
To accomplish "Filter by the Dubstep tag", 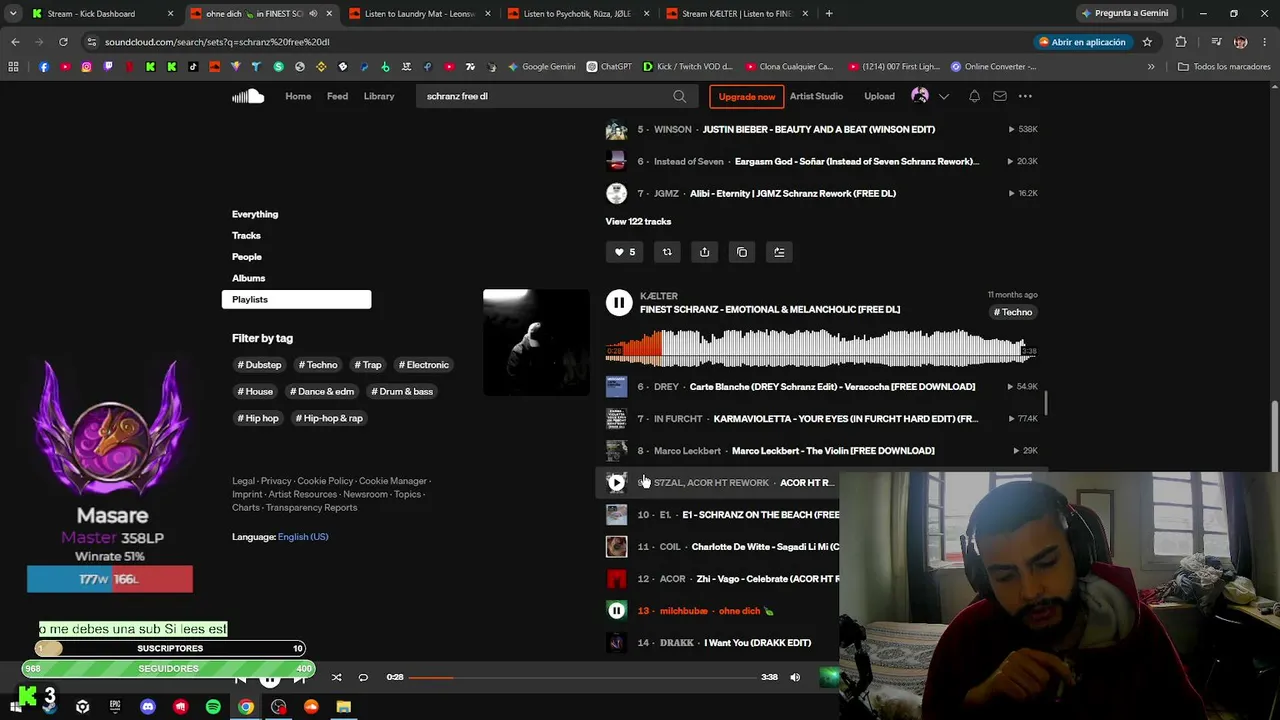I will coord(259,365).
